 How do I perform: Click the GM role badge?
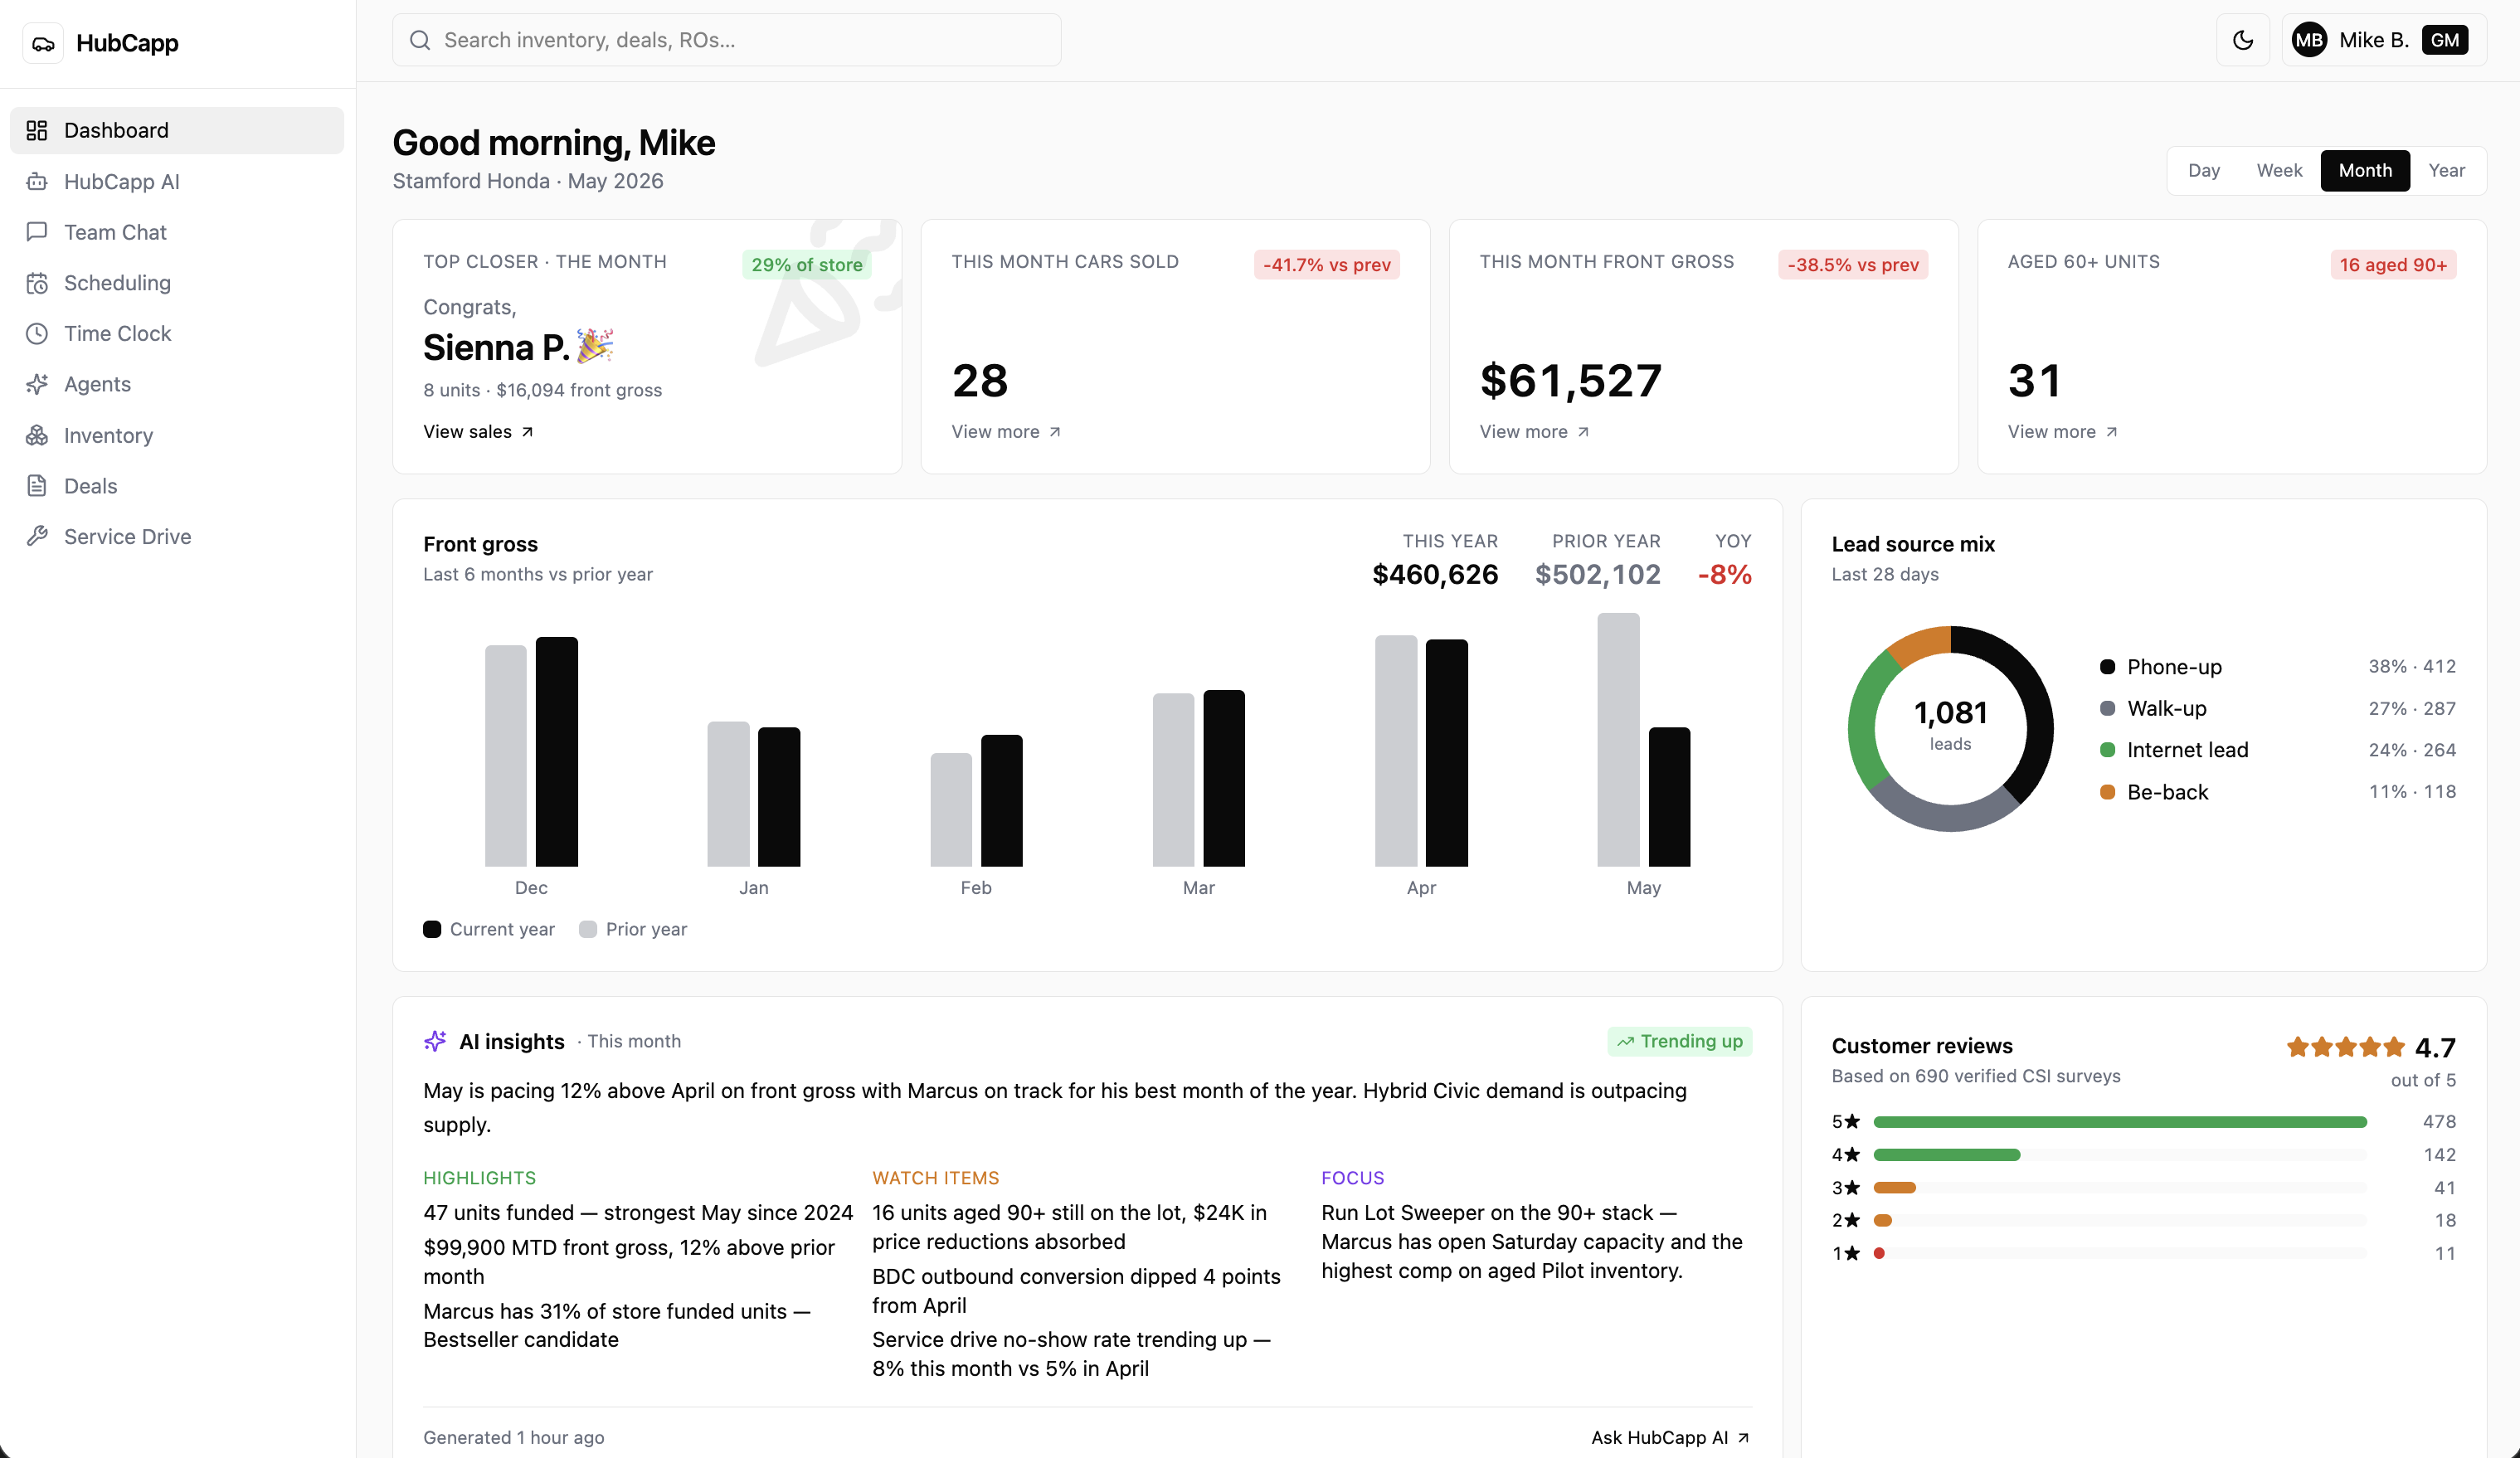pyautogui.click(x=2444, y=40)
